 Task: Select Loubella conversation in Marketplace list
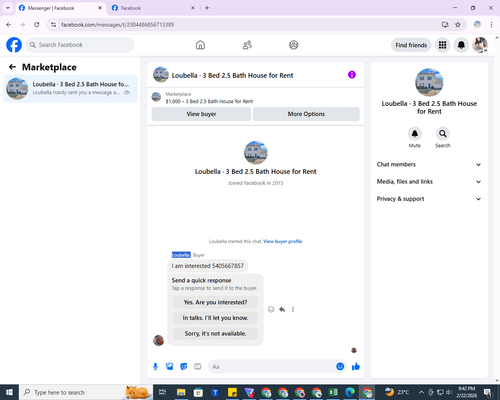(x=70, y=88)
